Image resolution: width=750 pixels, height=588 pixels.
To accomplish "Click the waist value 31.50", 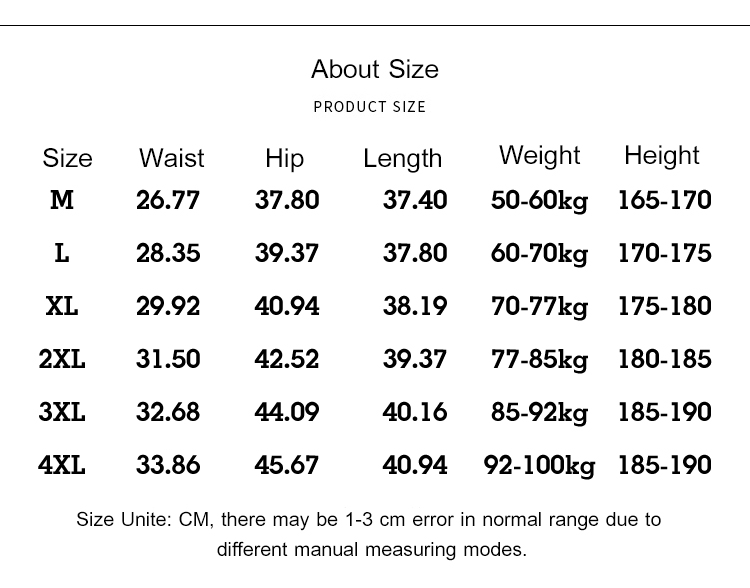I will point(168,359).
